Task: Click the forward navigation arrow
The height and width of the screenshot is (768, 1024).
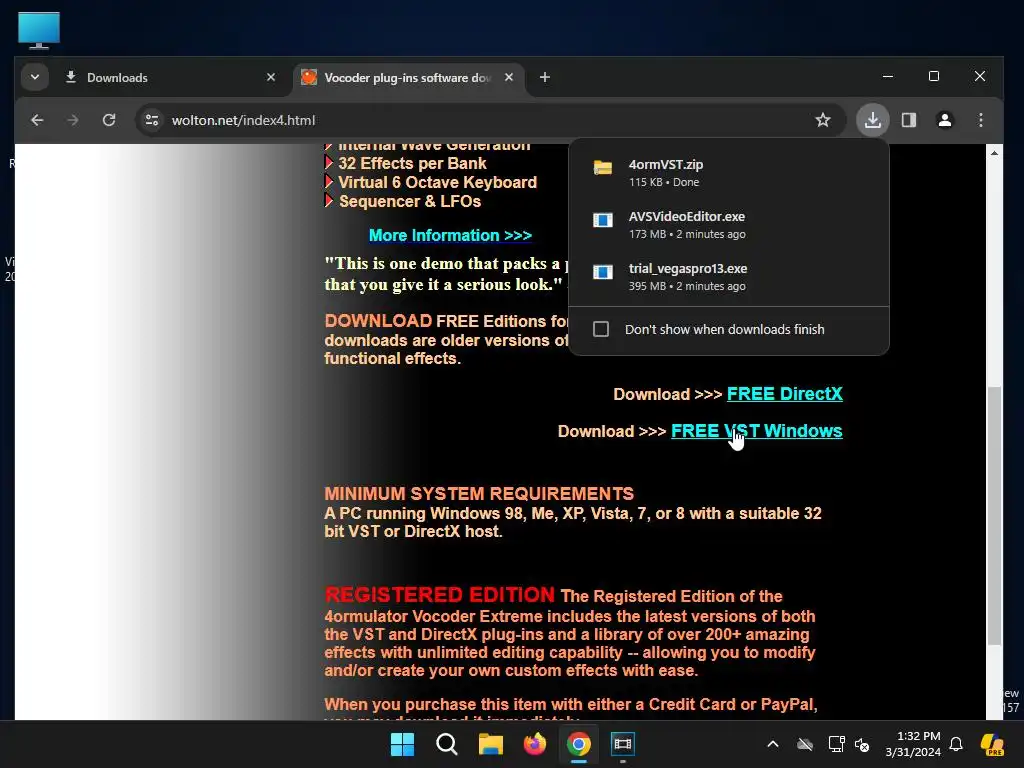Action: (x=73, y=120)
